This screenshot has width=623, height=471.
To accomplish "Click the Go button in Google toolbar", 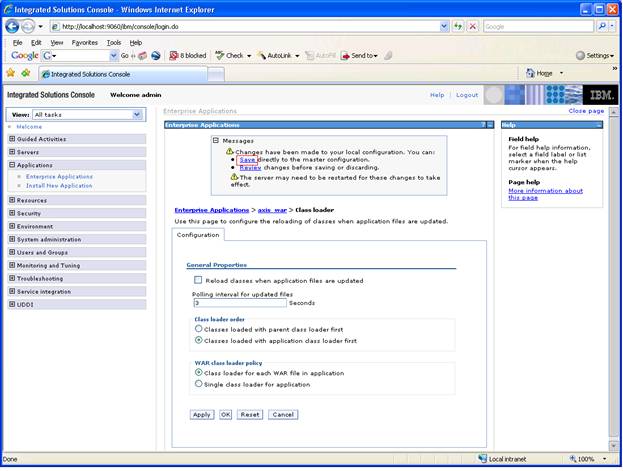I will click(x=124, y=56).
